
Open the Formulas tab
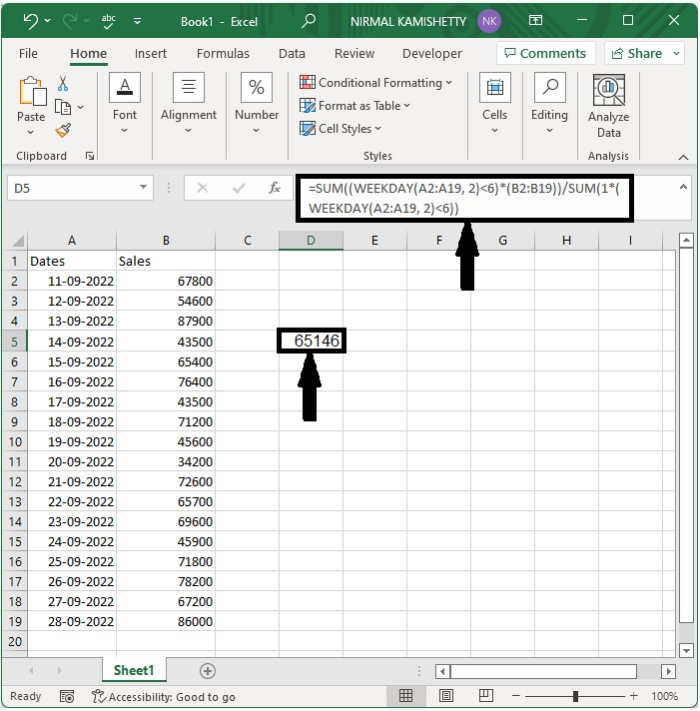223,54
